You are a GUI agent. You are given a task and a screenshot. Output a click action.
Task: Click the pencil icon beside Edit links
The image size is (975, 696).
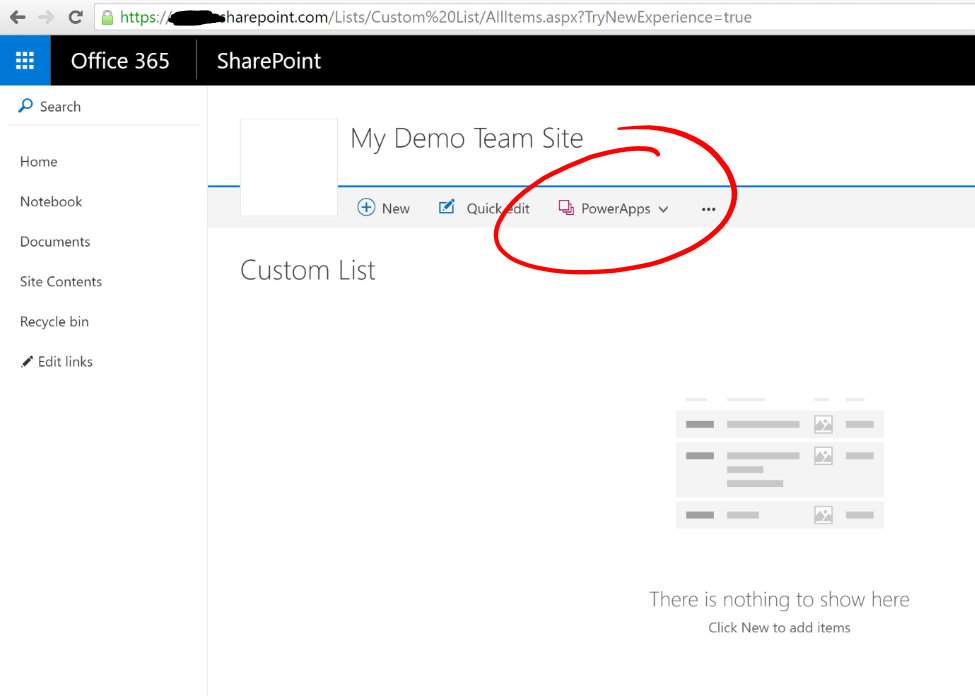(x=27, y=361)
